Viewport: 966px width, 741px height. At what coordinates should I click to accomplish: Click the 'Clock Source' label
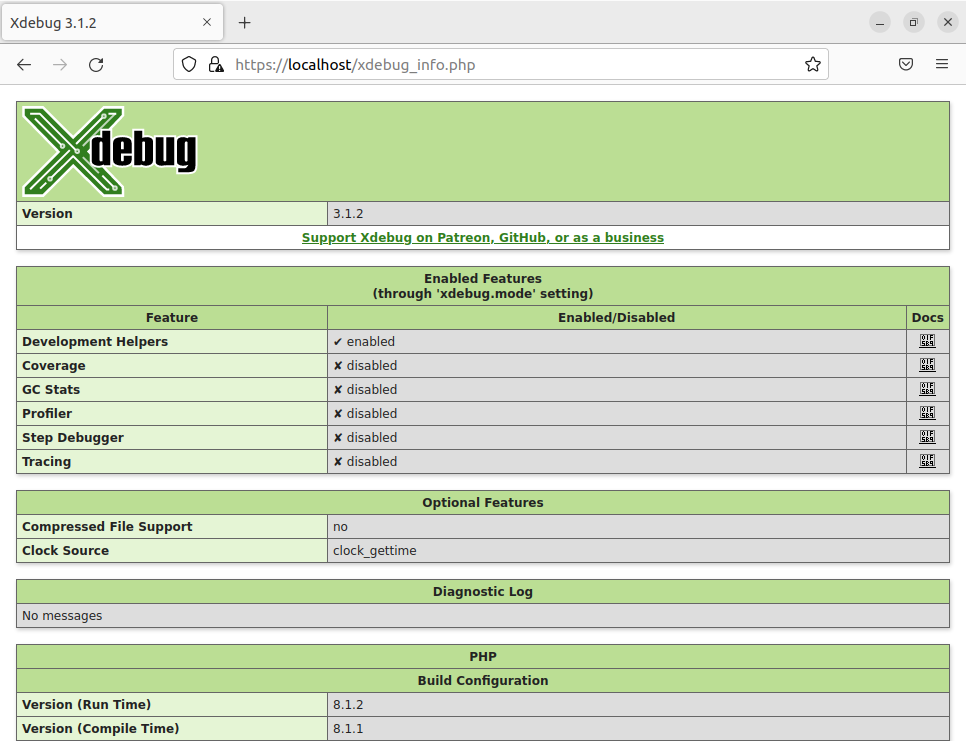point(65,551)
